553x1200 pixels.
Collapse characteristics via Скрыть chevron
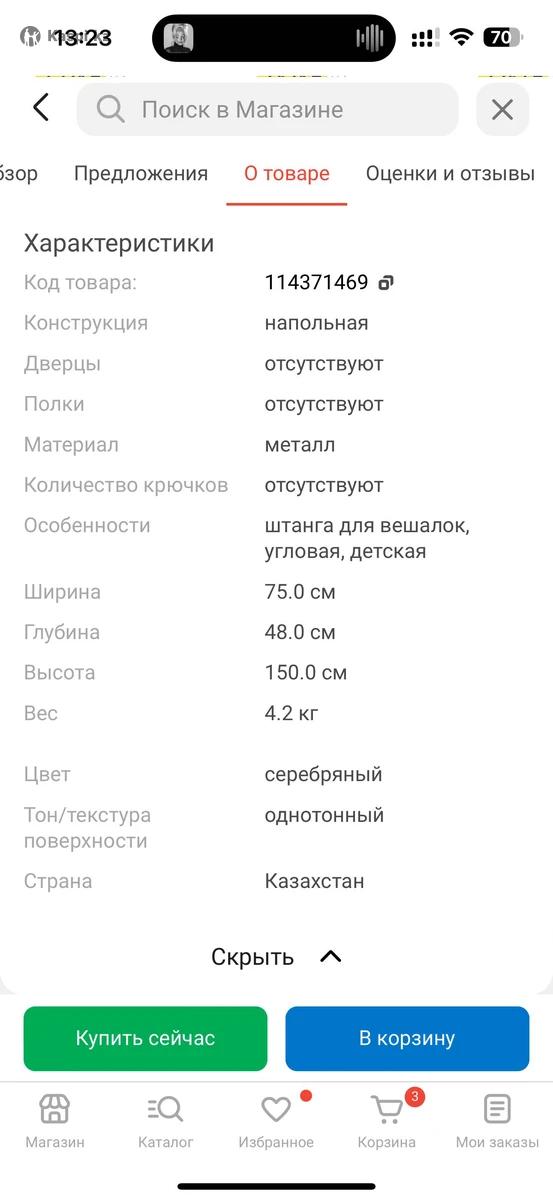(x=330, y=957)
